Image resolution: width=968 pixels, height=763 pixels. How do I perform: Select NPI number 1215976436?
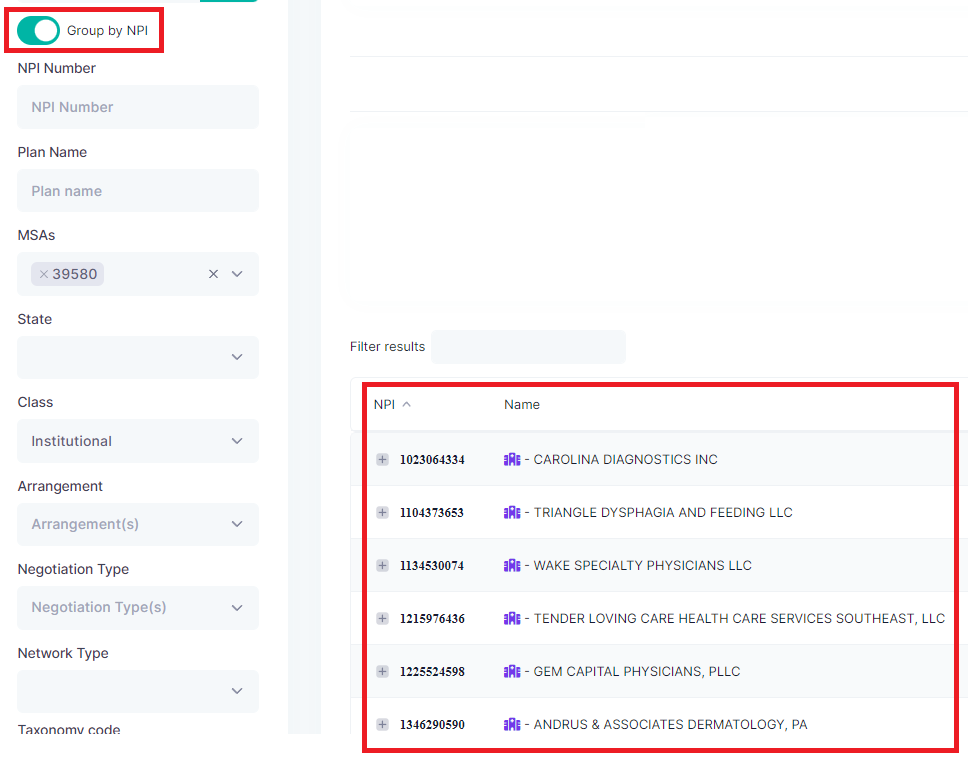tap(432, 619)
